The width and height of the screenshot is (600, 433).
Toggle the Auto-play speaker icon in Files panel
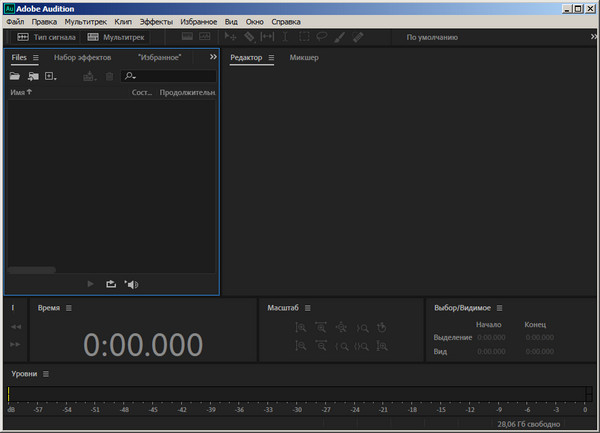(131, 285)
